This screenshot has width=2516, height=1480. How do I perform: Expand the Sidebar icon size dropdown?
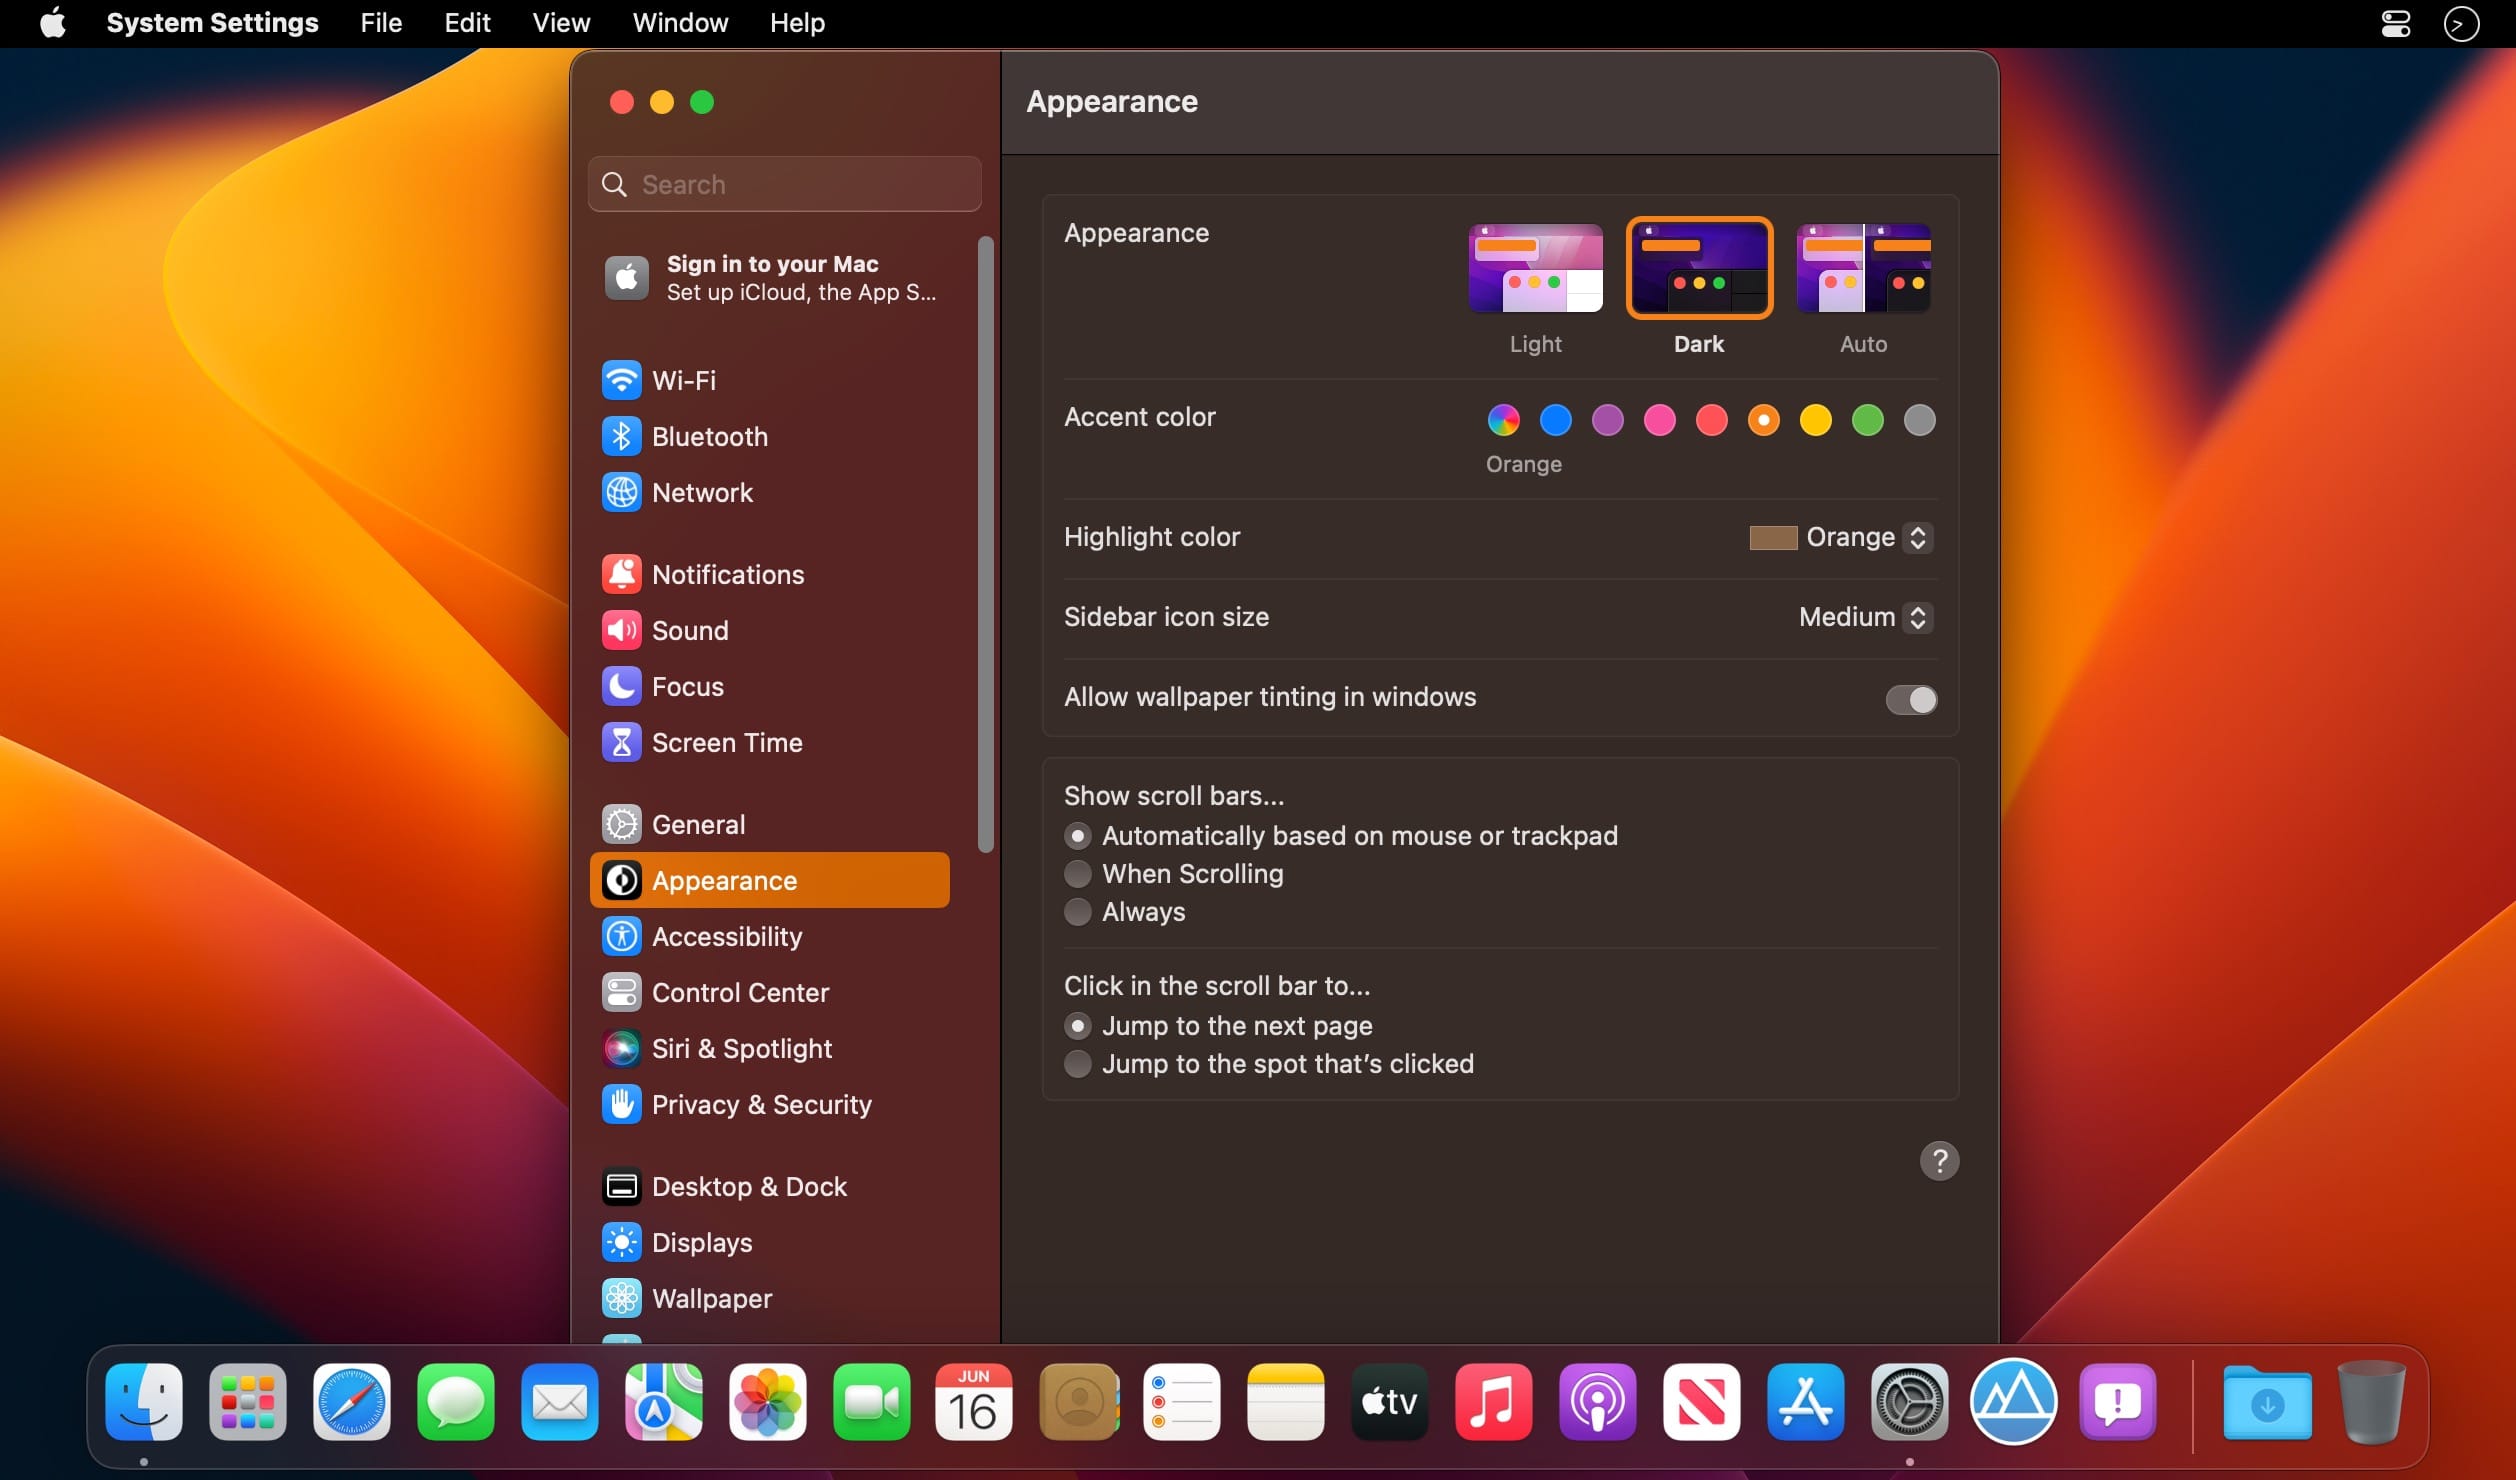pyautogui.click(x=1859, y=617)
